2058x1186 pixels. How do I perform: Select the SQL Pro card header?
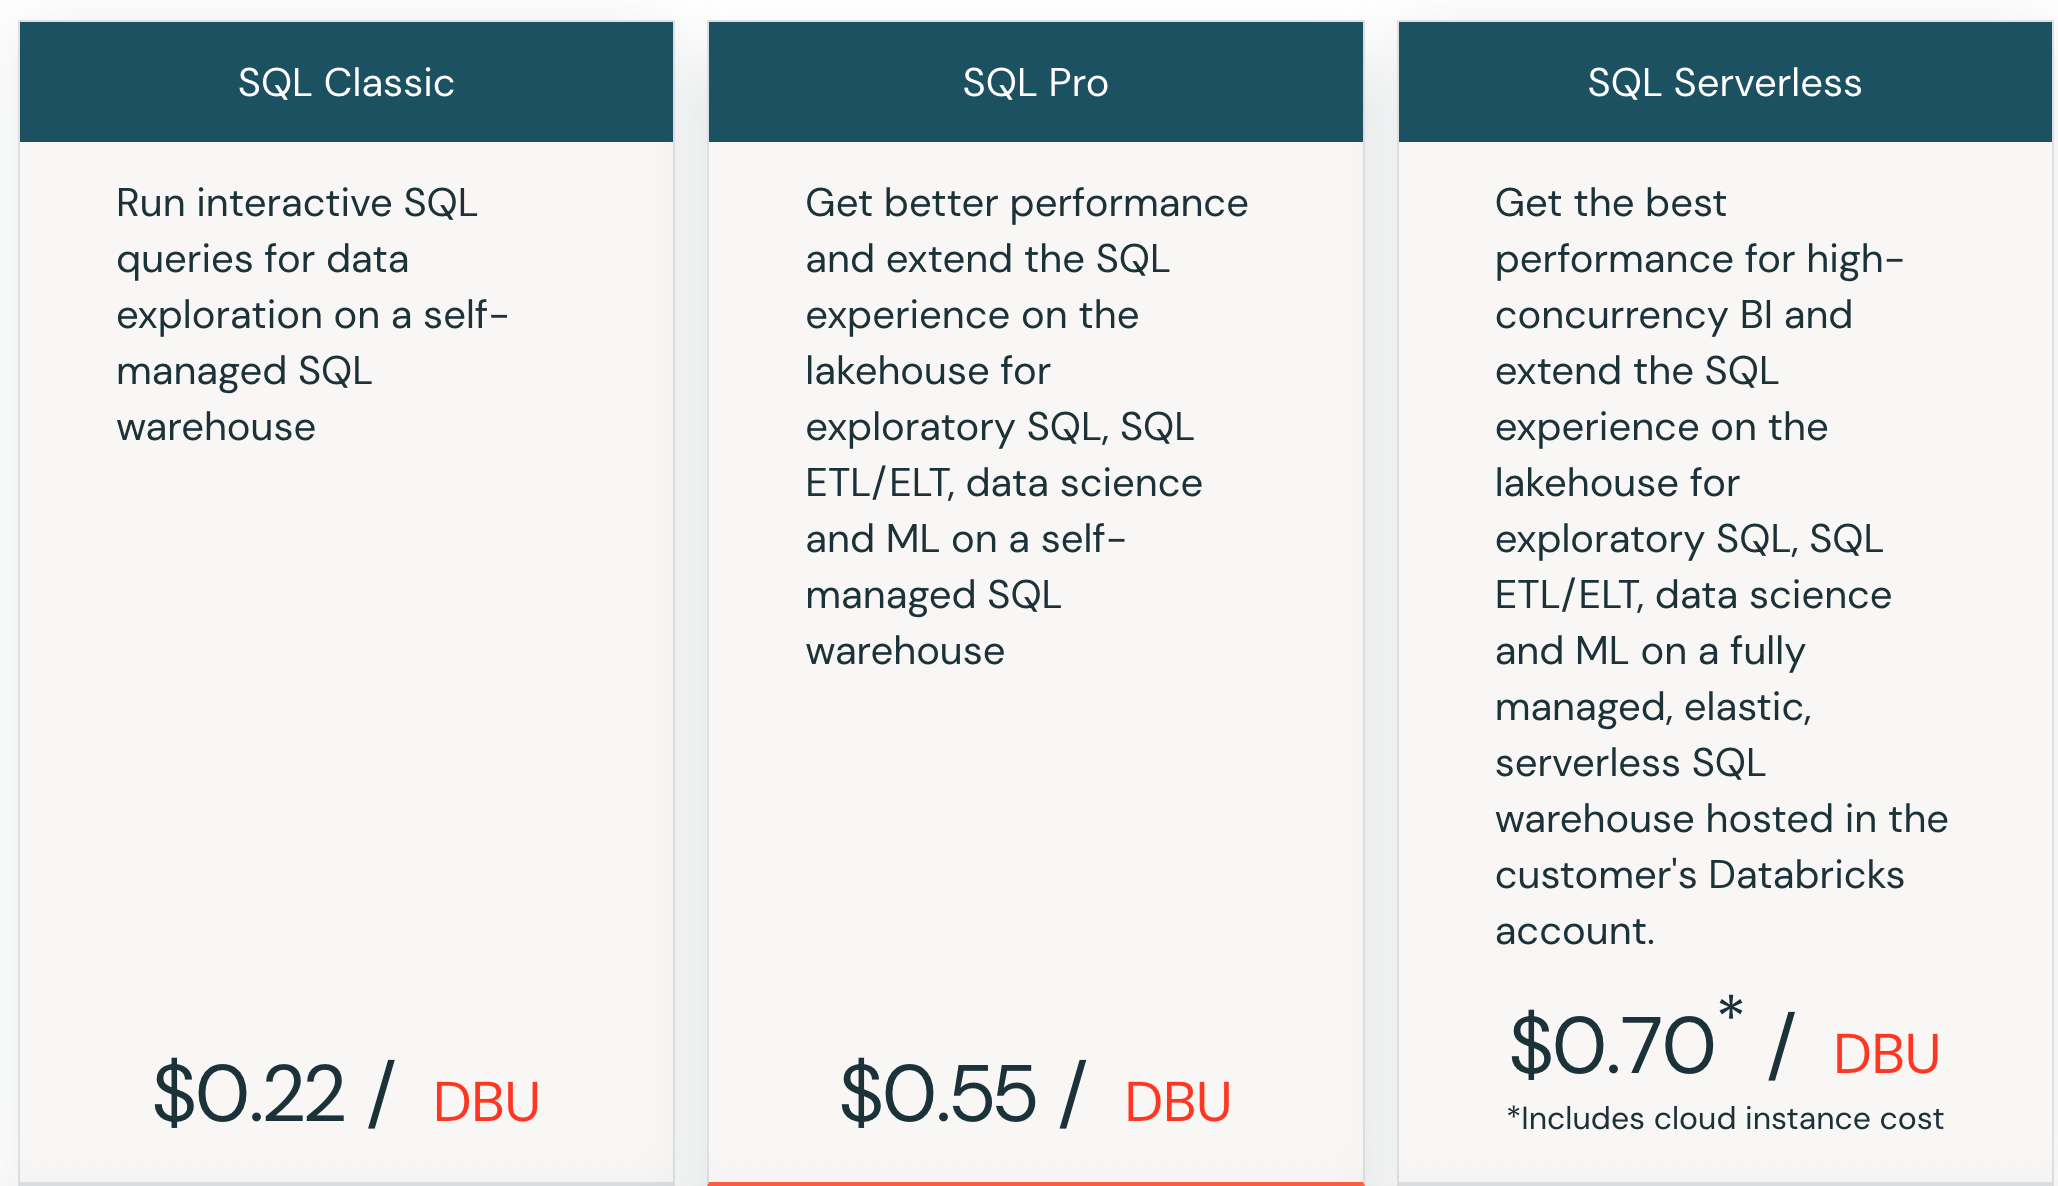click(x=1035, y=82)
